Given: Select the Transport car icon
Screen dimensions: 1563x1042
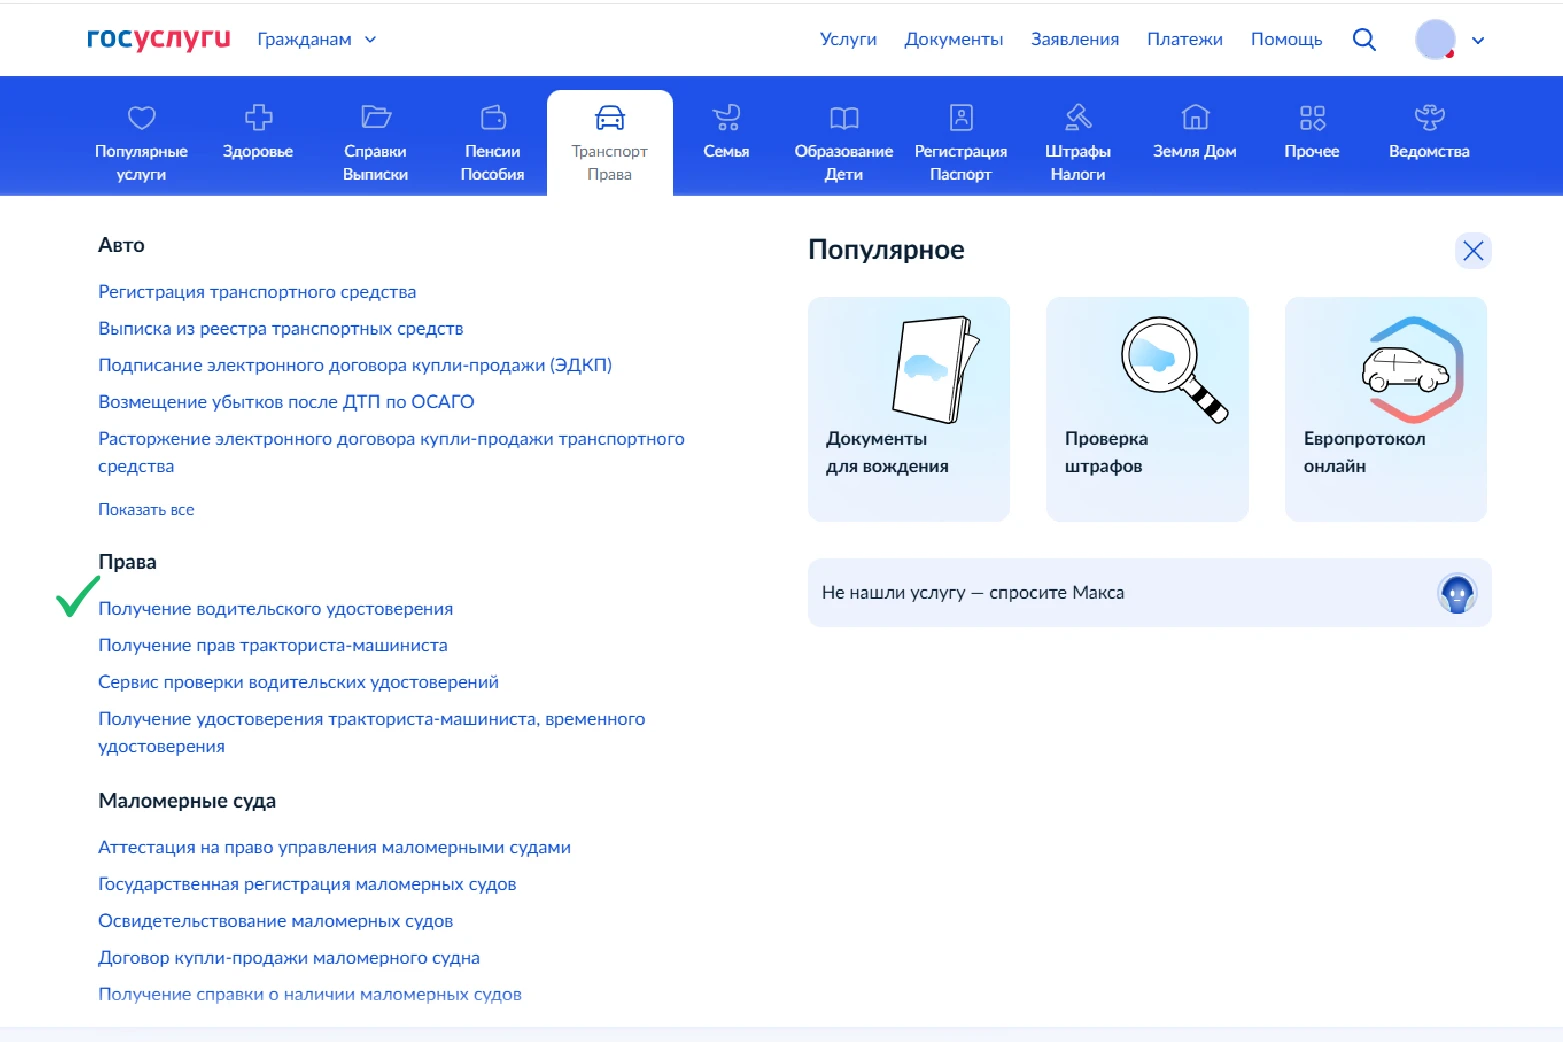Looking at the screenshot, I should (x=610, y=118).
